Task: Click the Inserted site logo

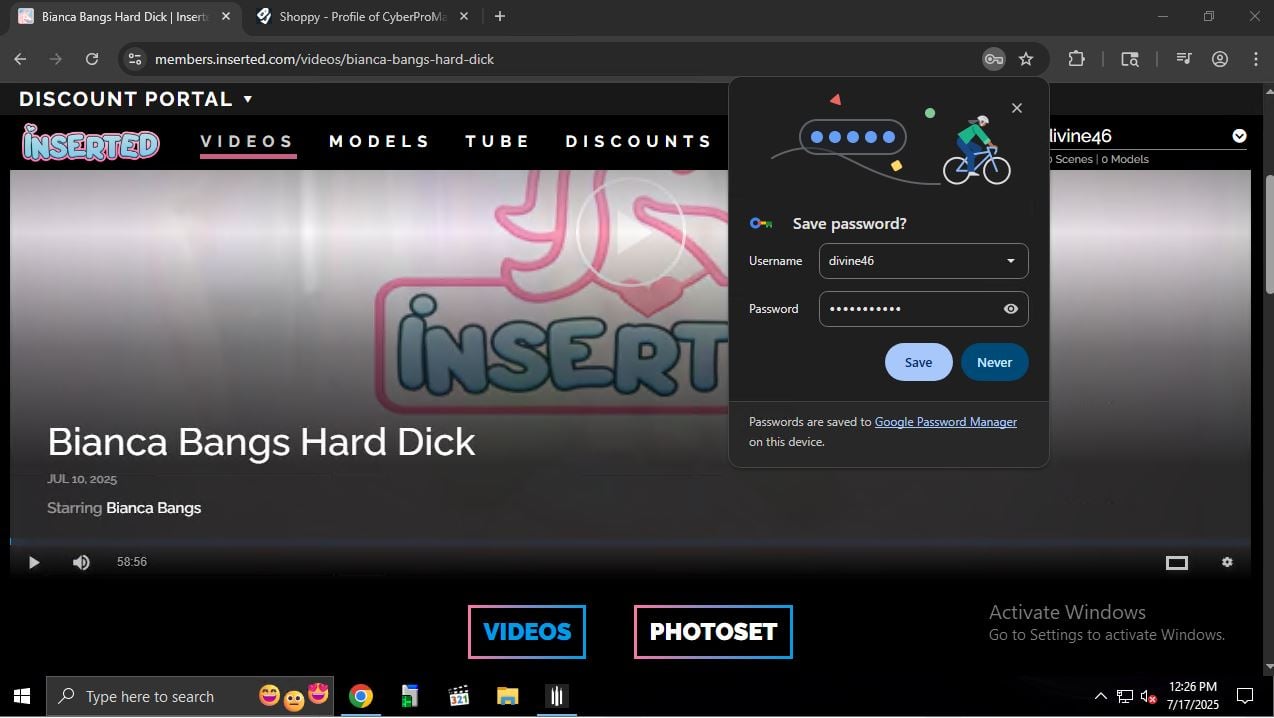Action: 91,143
